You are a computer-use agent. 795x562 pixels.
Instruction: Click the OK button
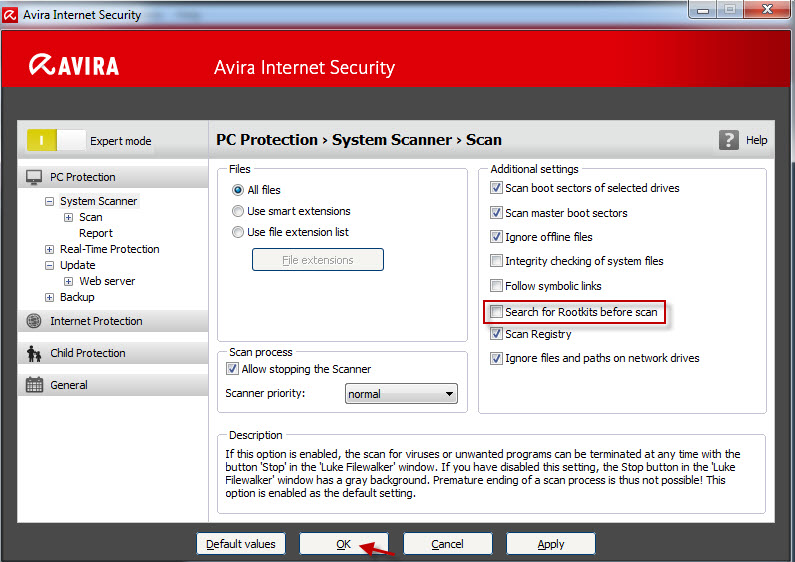pos(344,544)
